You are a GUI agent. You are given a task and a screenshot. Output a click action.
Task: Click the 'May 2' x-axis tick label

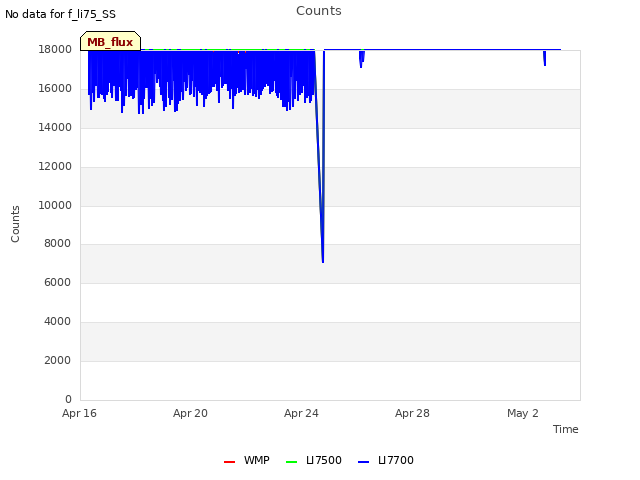(523, 413)
